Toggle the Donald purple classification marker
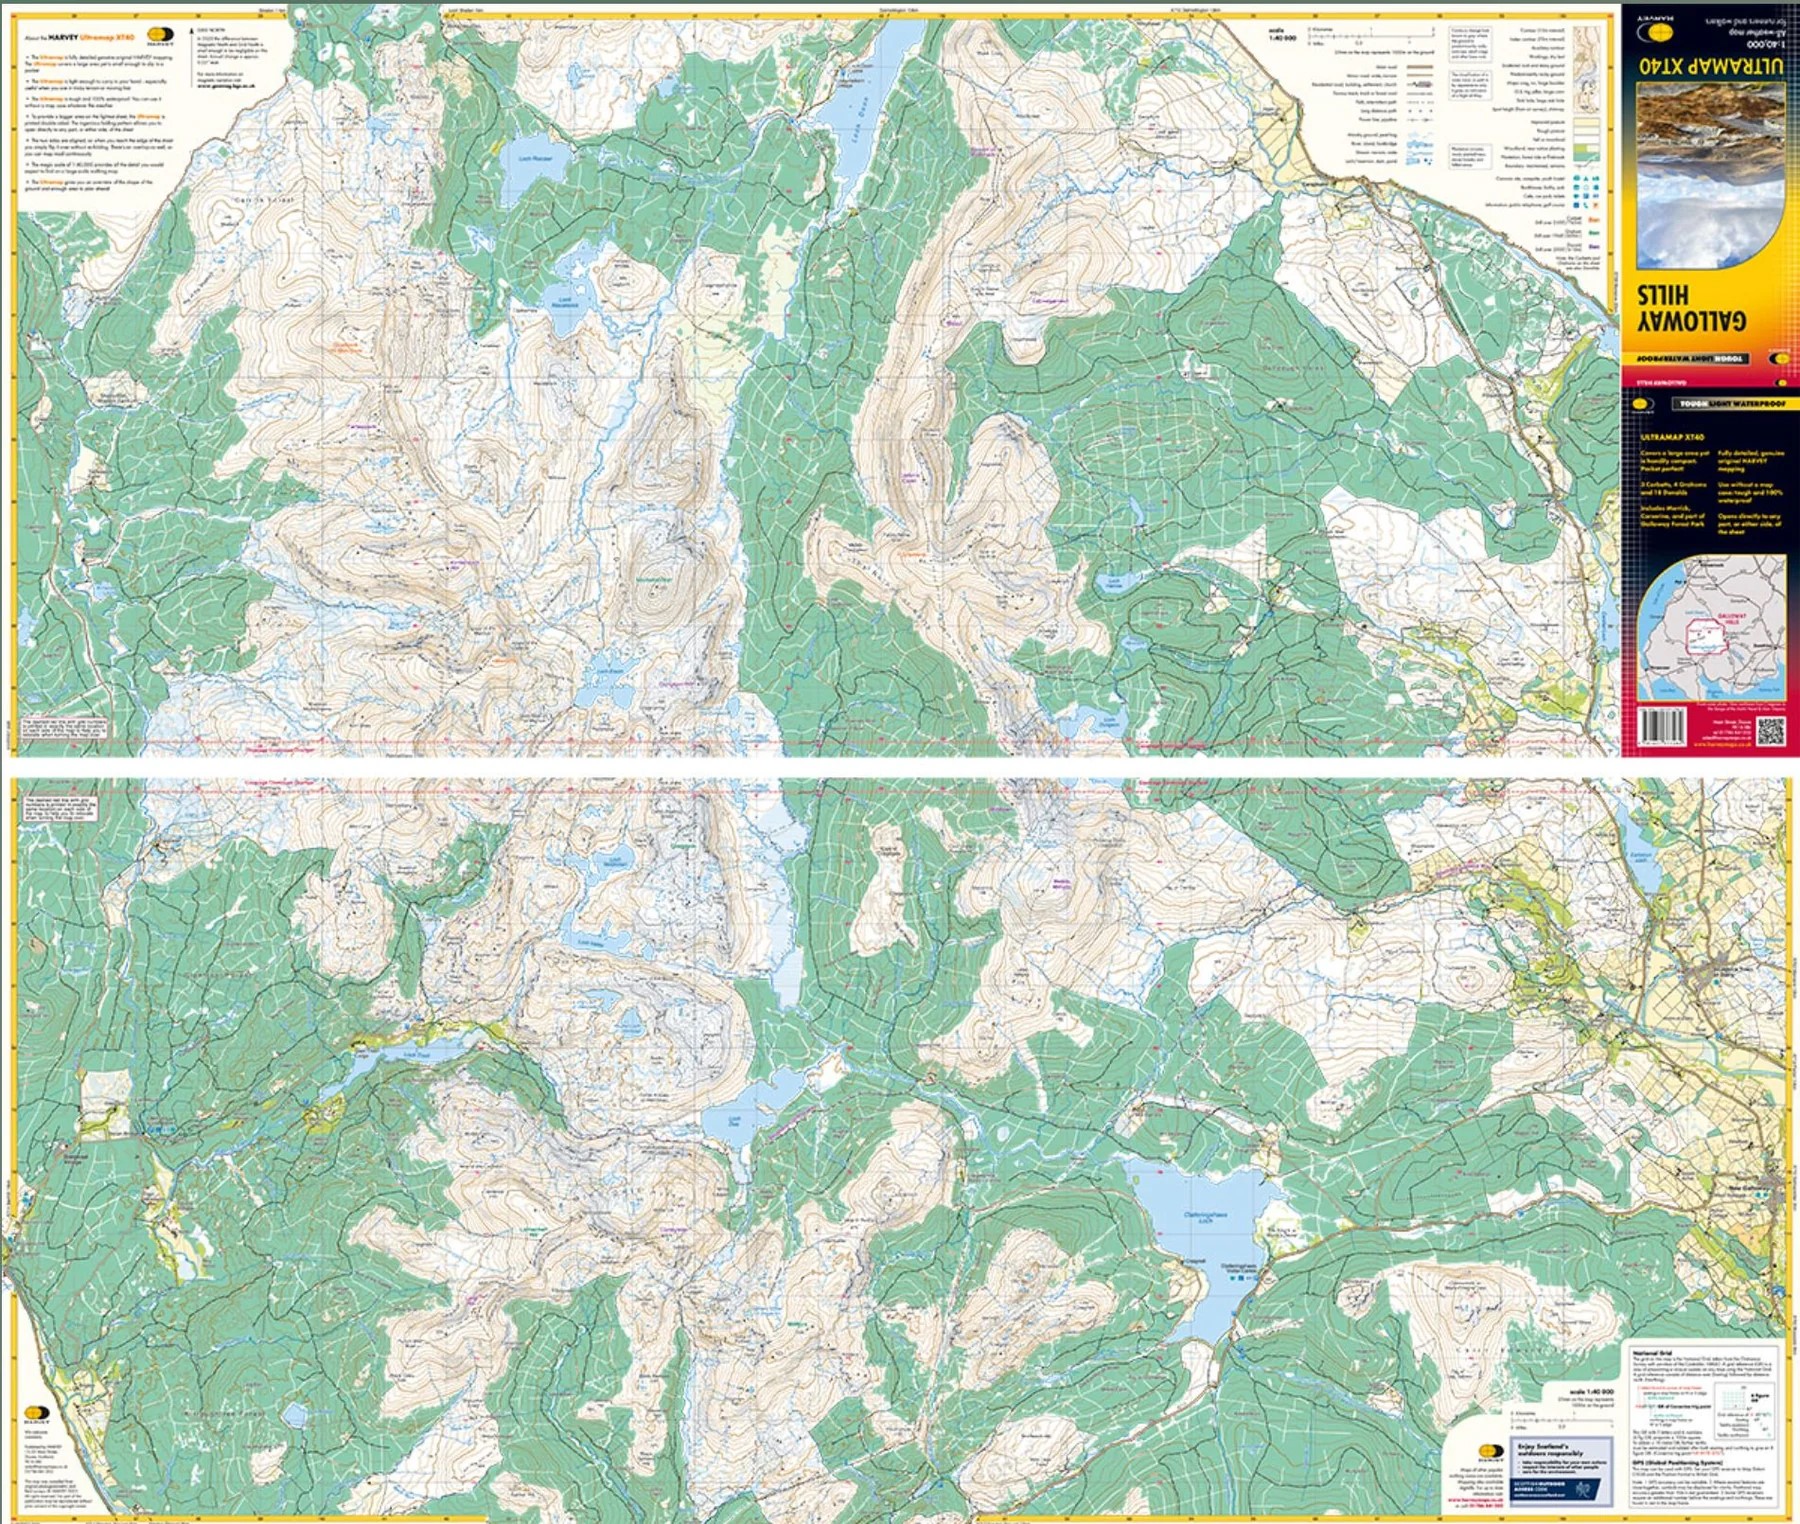Viewport: 1800px width, 1524px height. click(x=1594, y=246)
